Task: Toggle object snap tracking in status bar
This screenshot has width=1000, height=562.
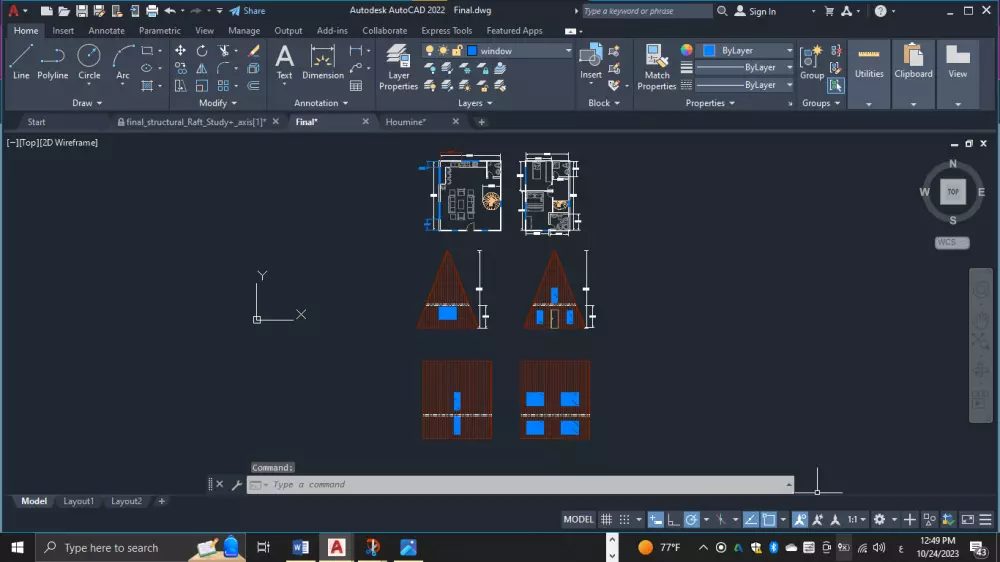Action: (751, 519)
